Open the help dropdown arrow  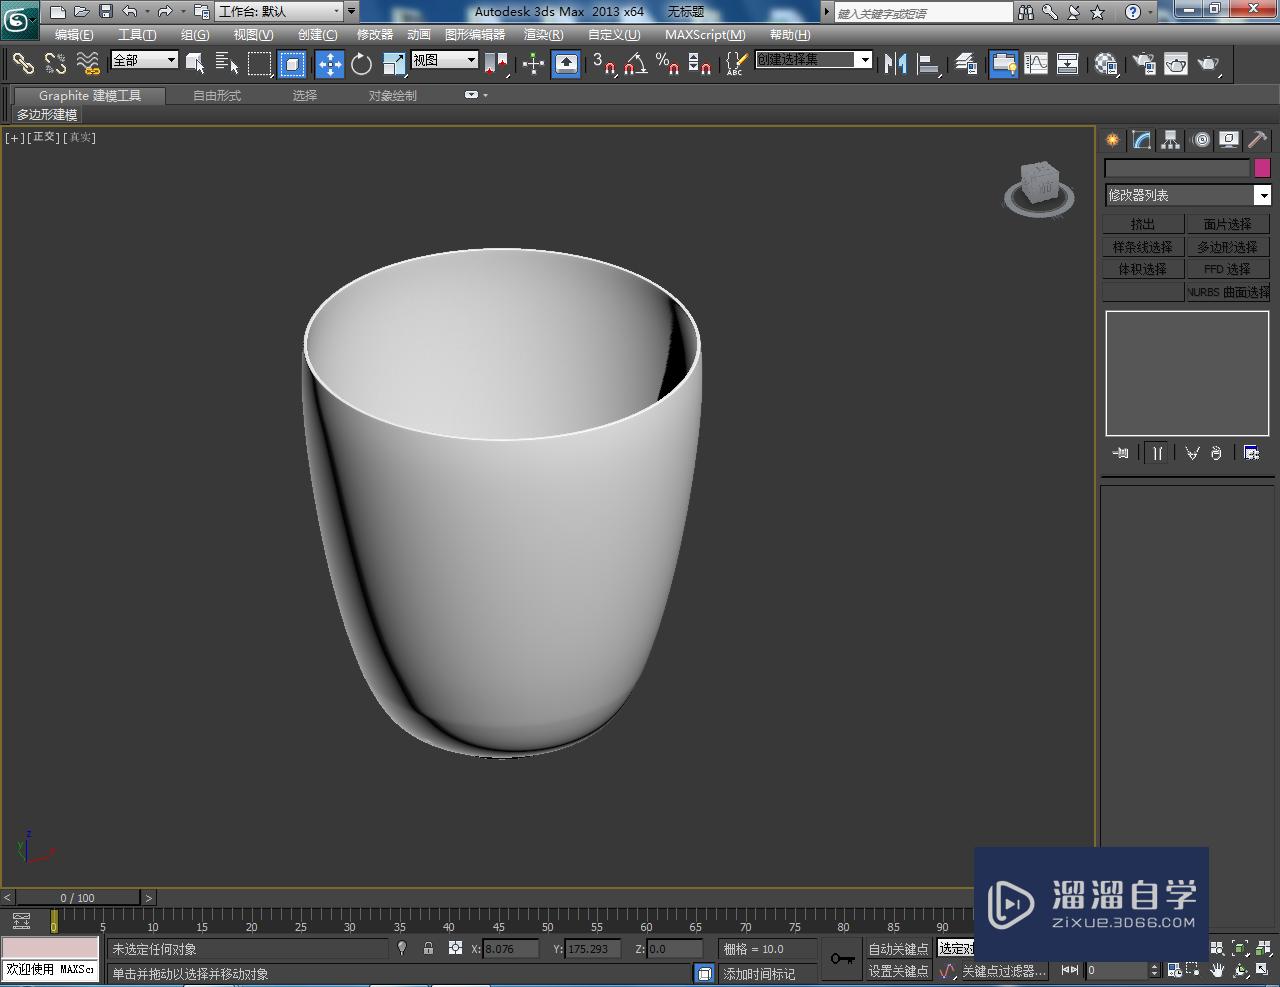[1151, 12]
